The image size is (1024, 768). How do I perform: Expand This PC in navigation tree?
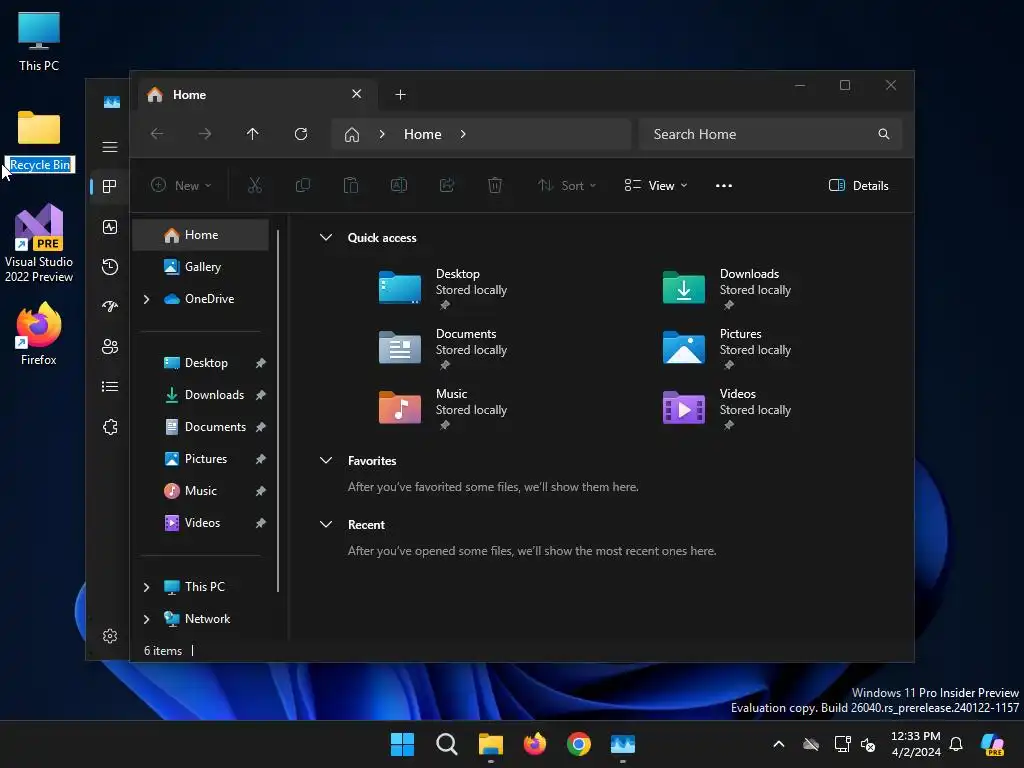(146, 587)
